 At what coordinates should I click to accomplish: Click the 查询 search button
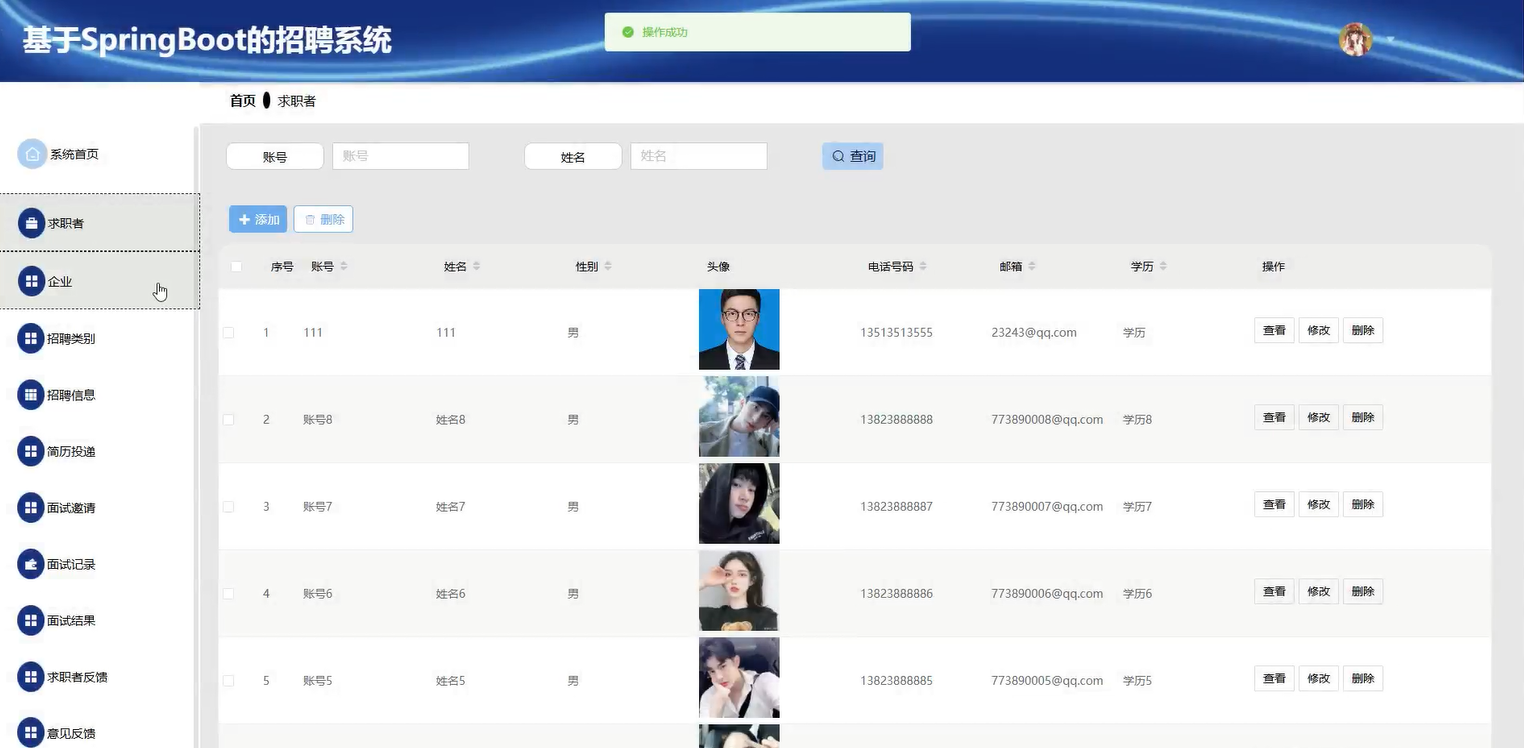pyautogui.click(x=853, y=156)
